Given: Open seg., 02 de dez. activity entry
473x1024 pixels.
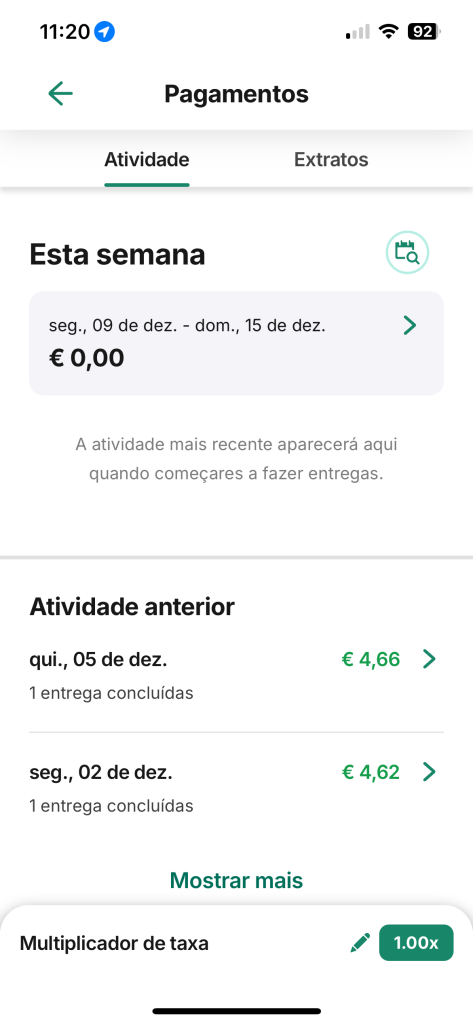Looking at the screenshot, I should point(236,788).
